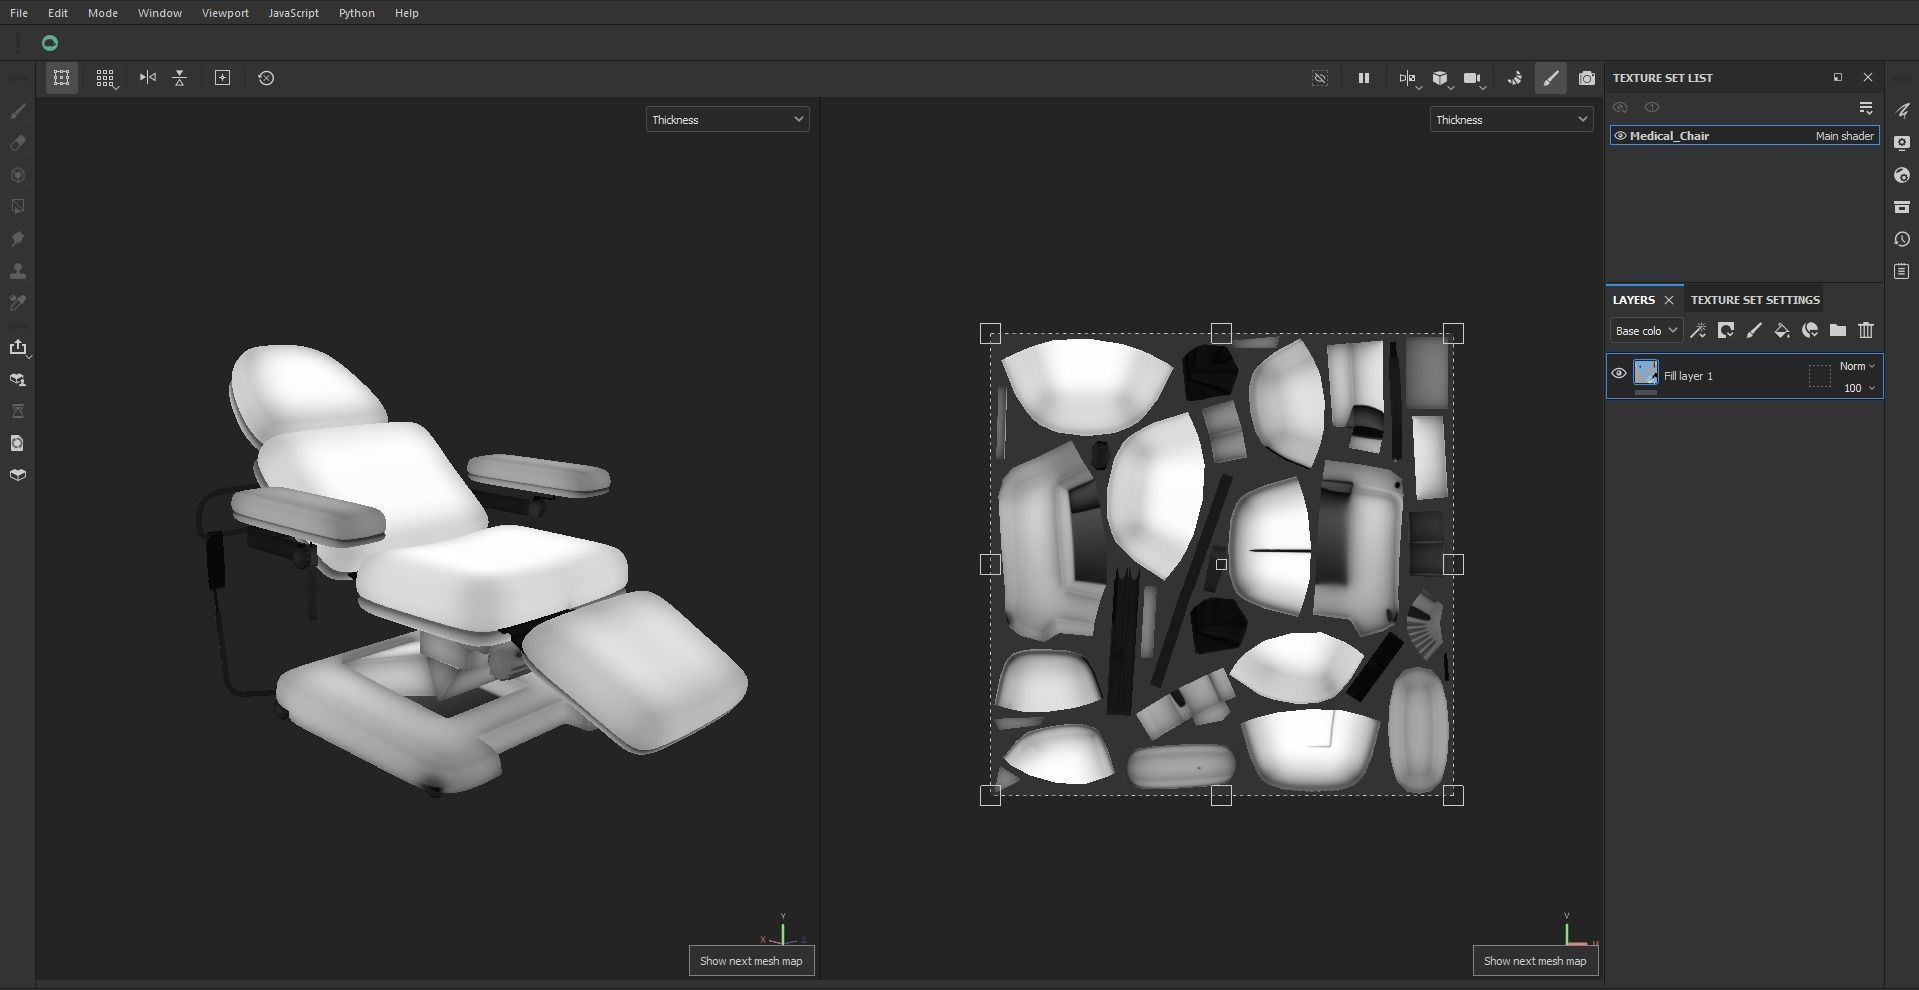The image size is (1919, 990).
Task: Open the video camera dropdown
Action: click(1473, 78)
